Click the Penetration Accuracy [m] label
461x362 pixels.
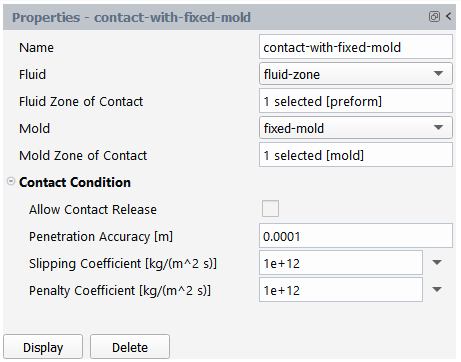[101, 236]
